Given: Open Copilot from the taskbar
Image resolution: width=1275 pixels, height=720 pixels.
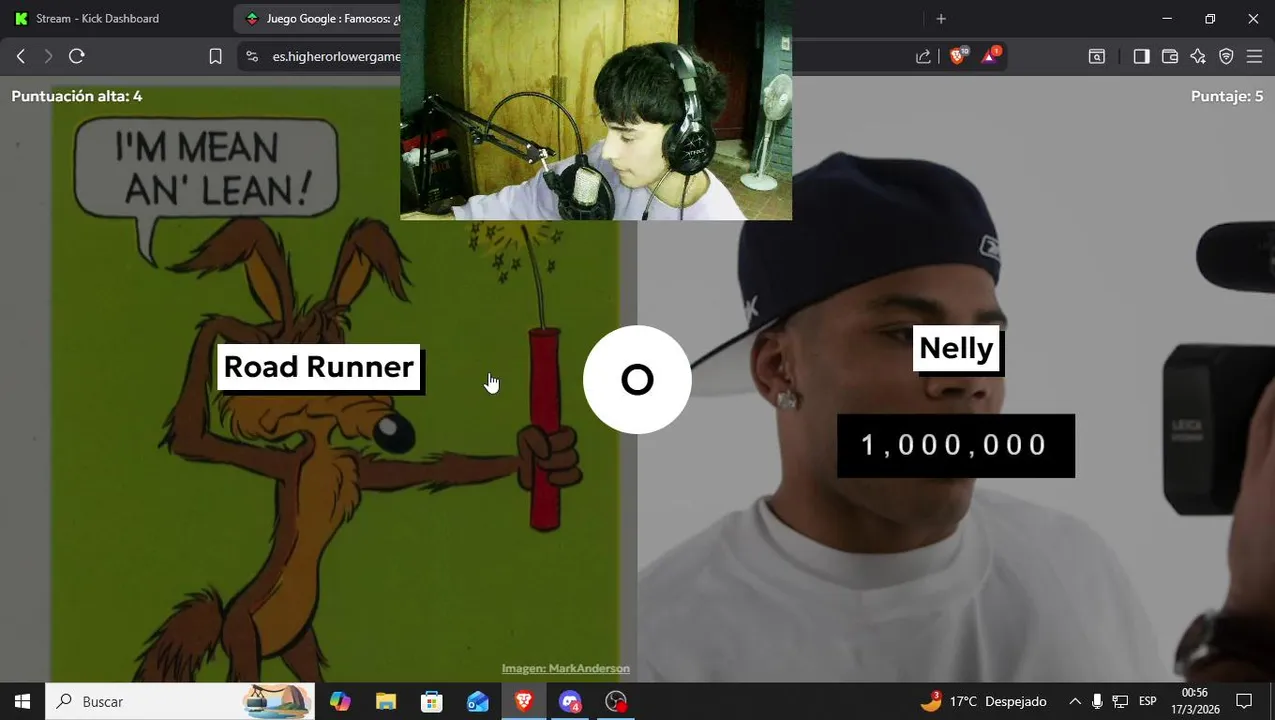Looking at the screenshot, I should pyautogui.click(x=340, y=701).
